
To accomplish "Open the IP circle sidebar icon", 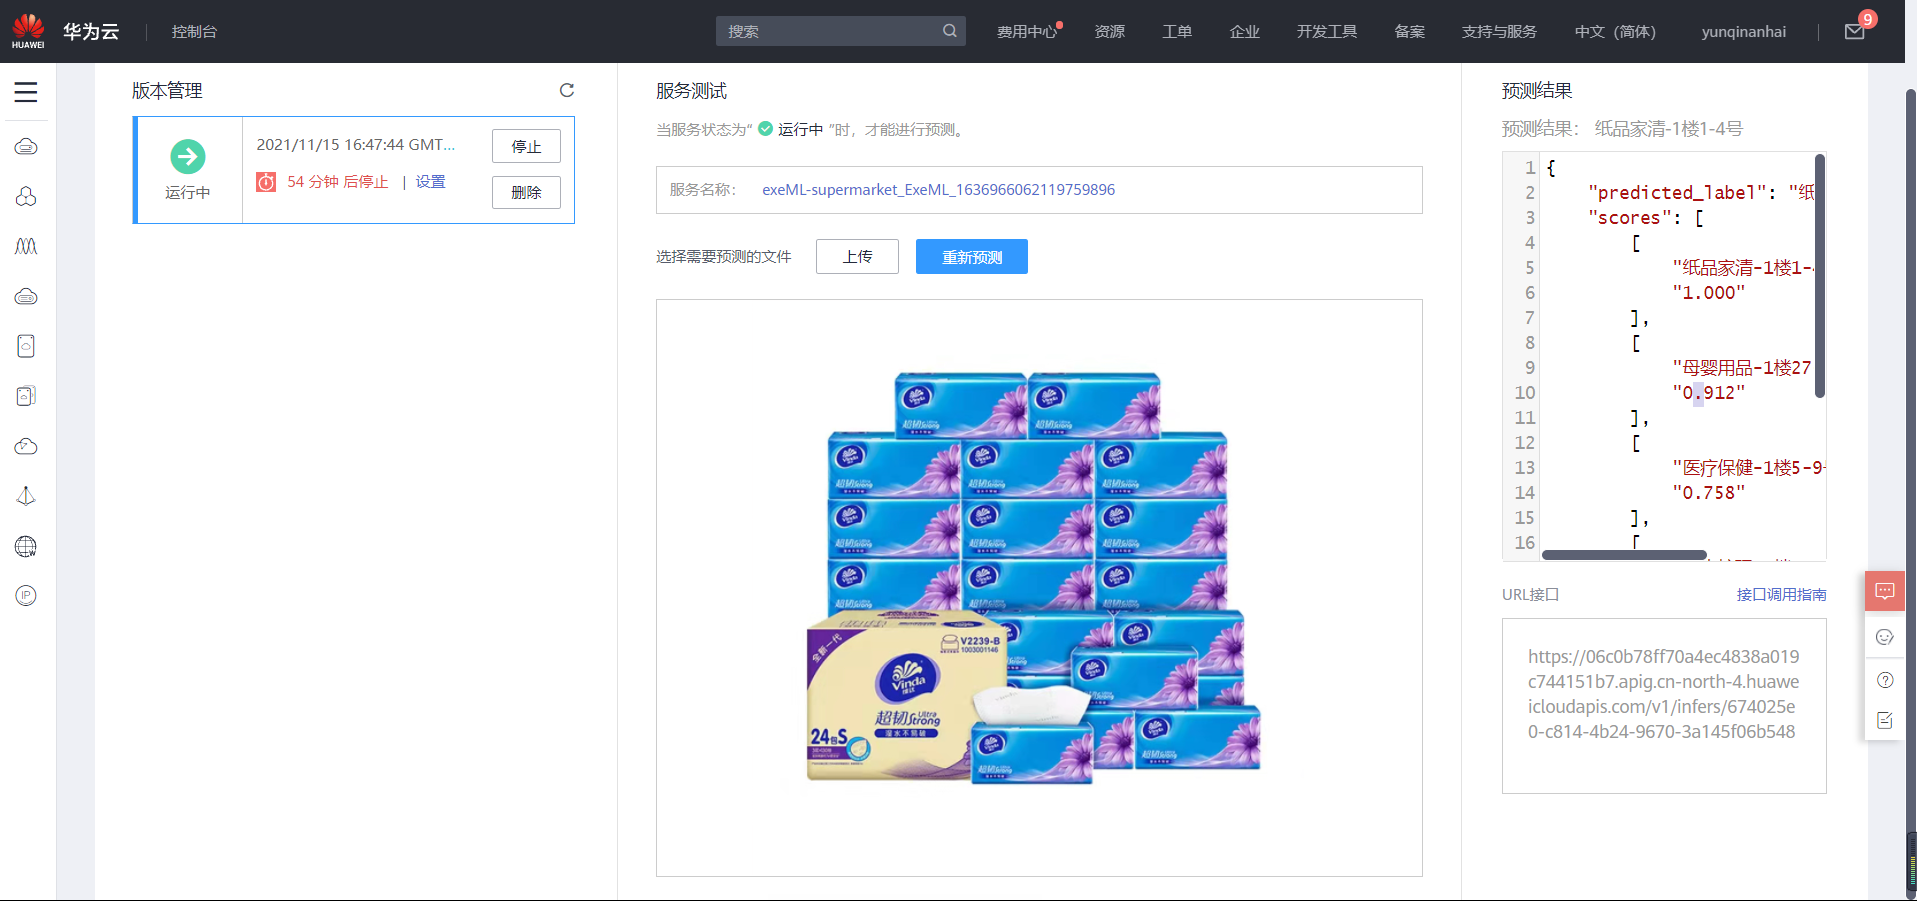I will [26, 596].
